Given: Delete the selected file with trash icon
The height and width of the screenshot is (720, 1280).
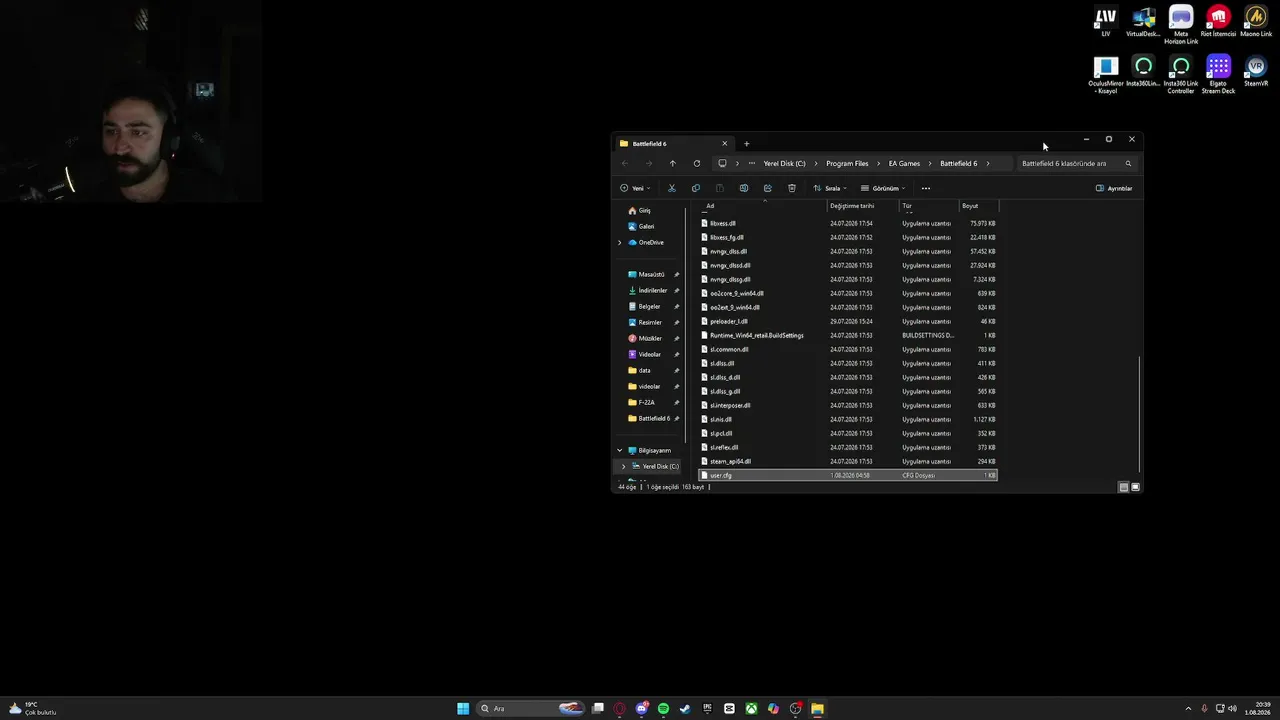Looking at the screenshot, I should tap(792, 188).
